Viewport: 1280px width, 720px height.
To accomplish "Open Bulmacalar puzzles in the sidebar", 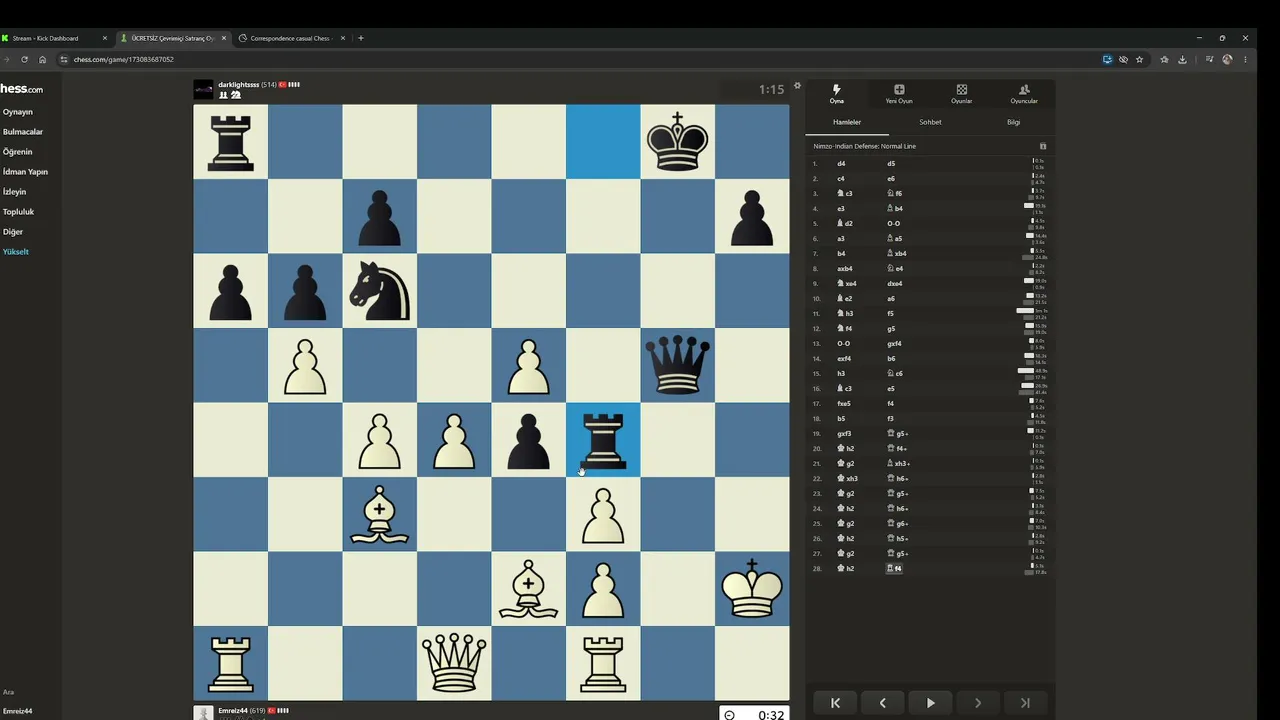I will point(23,132).
